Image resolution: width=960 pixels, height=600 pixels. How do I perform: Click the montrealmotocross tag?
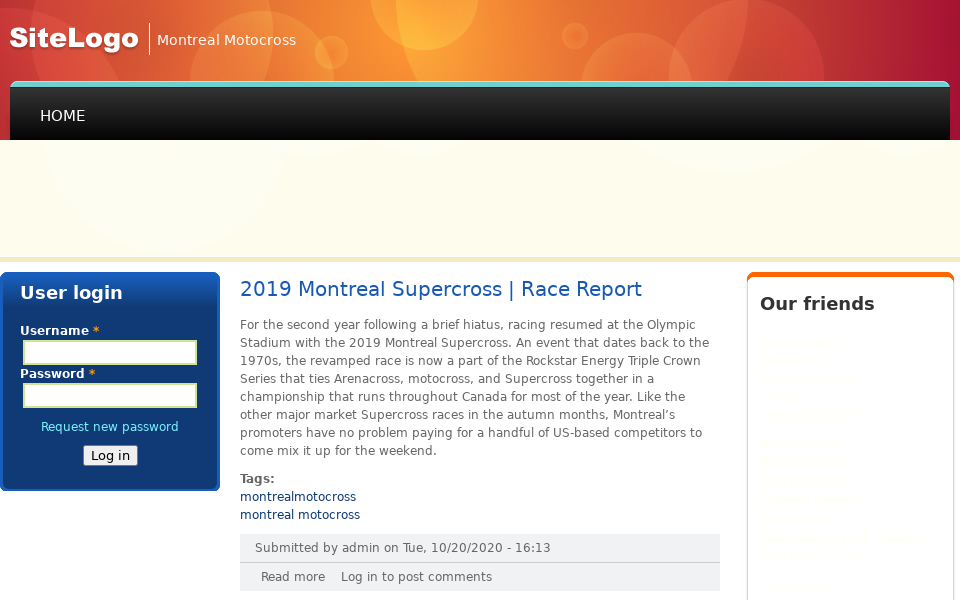297,496
